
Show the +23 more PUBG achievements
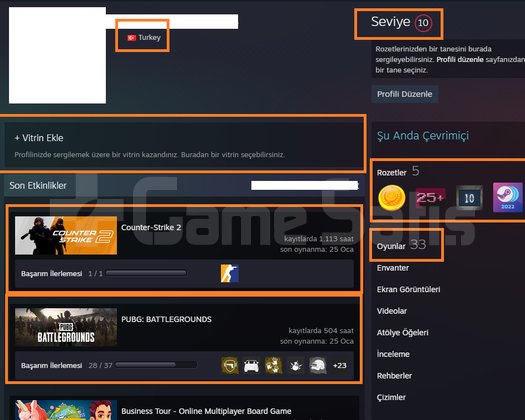tap(340, 365)
